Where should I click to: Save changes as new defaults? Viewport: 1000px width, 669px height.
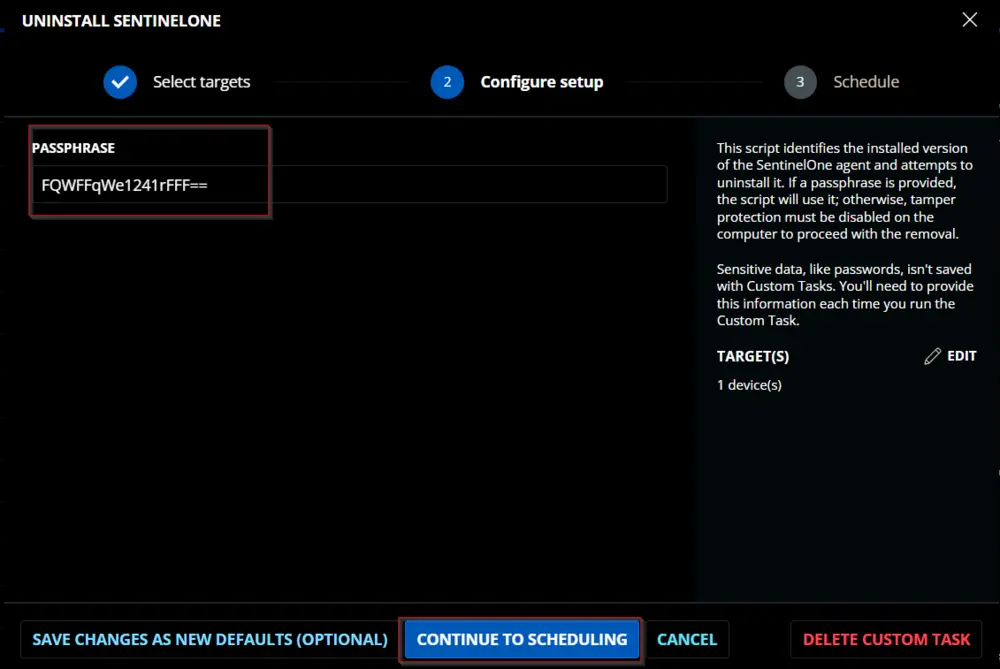(210, 639)
